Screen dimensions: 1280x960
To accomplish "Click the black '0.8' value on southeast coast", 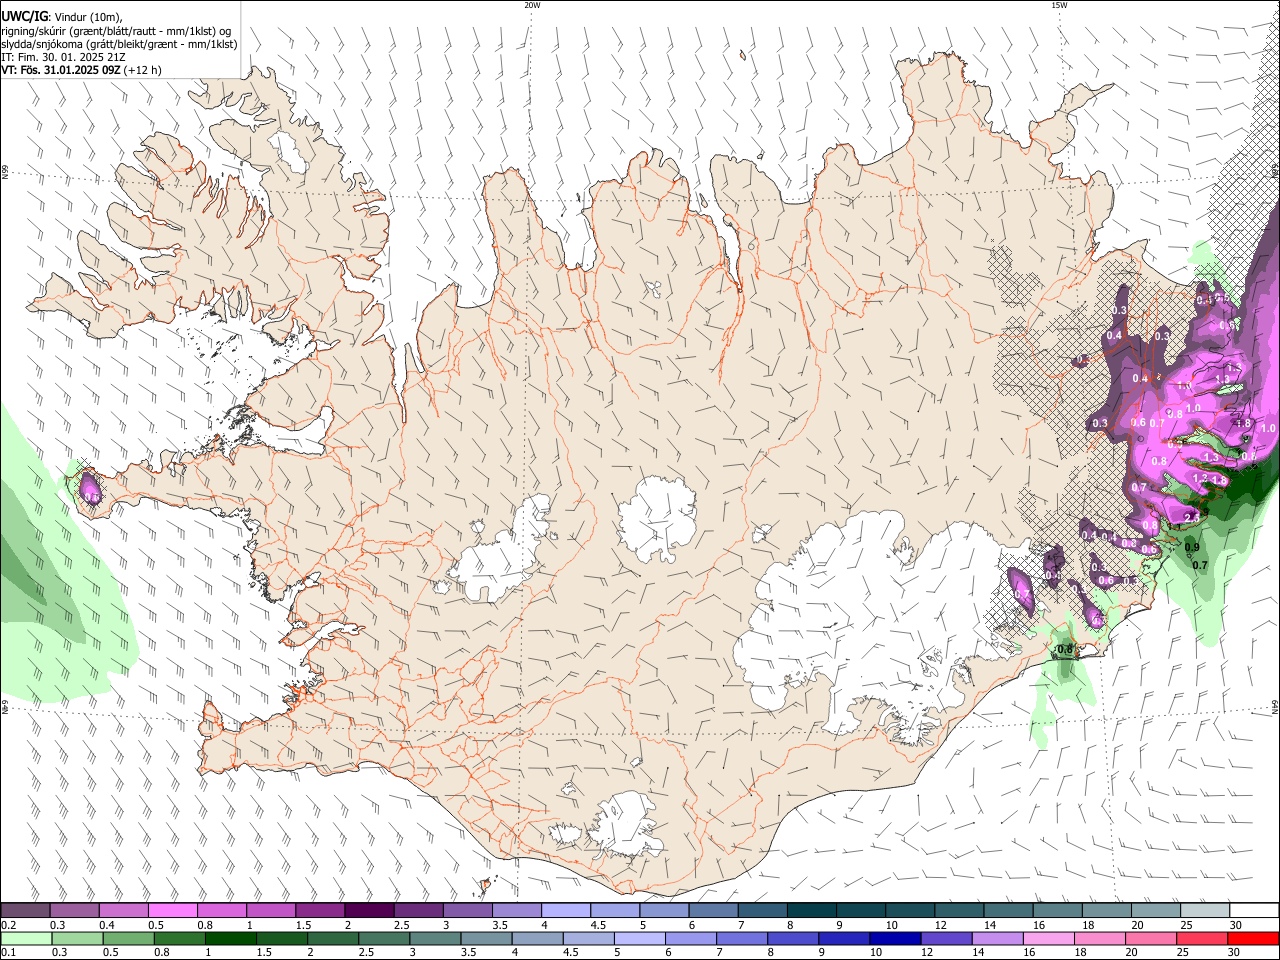I will coord(1064,650).
